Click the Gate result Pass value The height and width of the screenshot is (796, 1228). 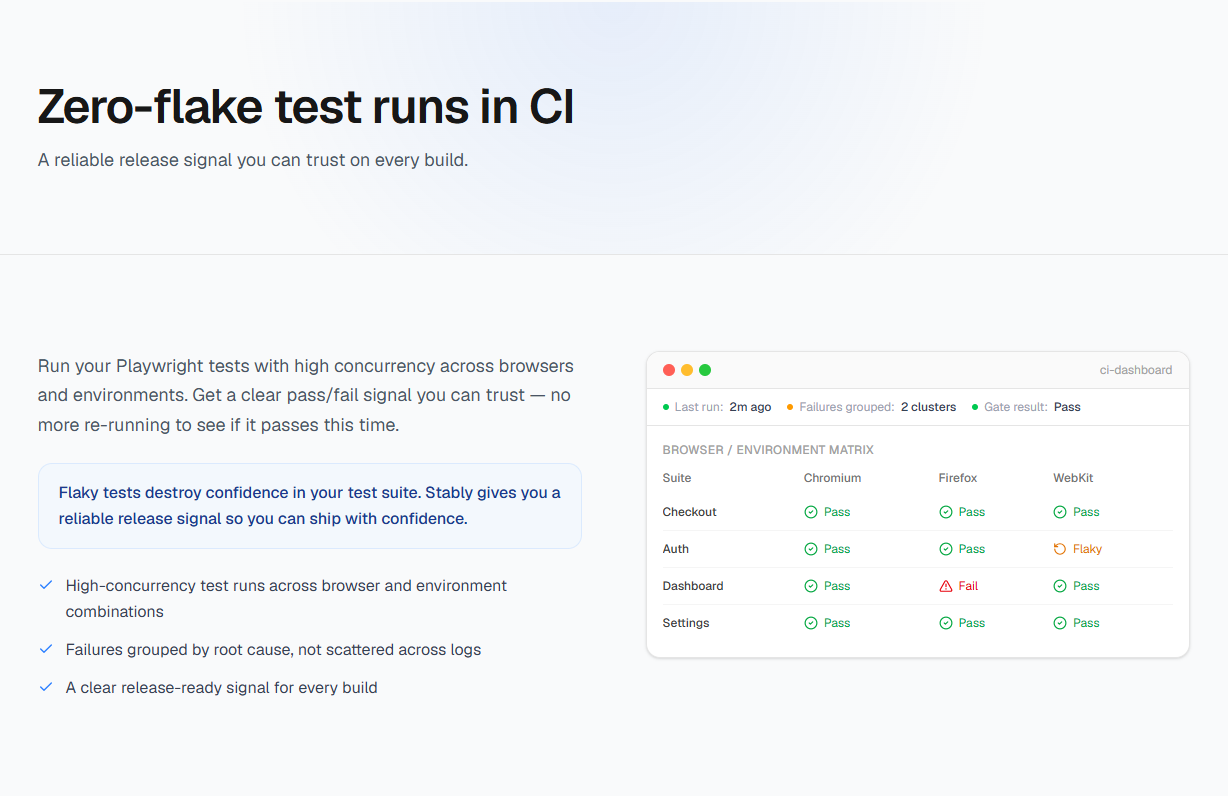[1067, 407]
